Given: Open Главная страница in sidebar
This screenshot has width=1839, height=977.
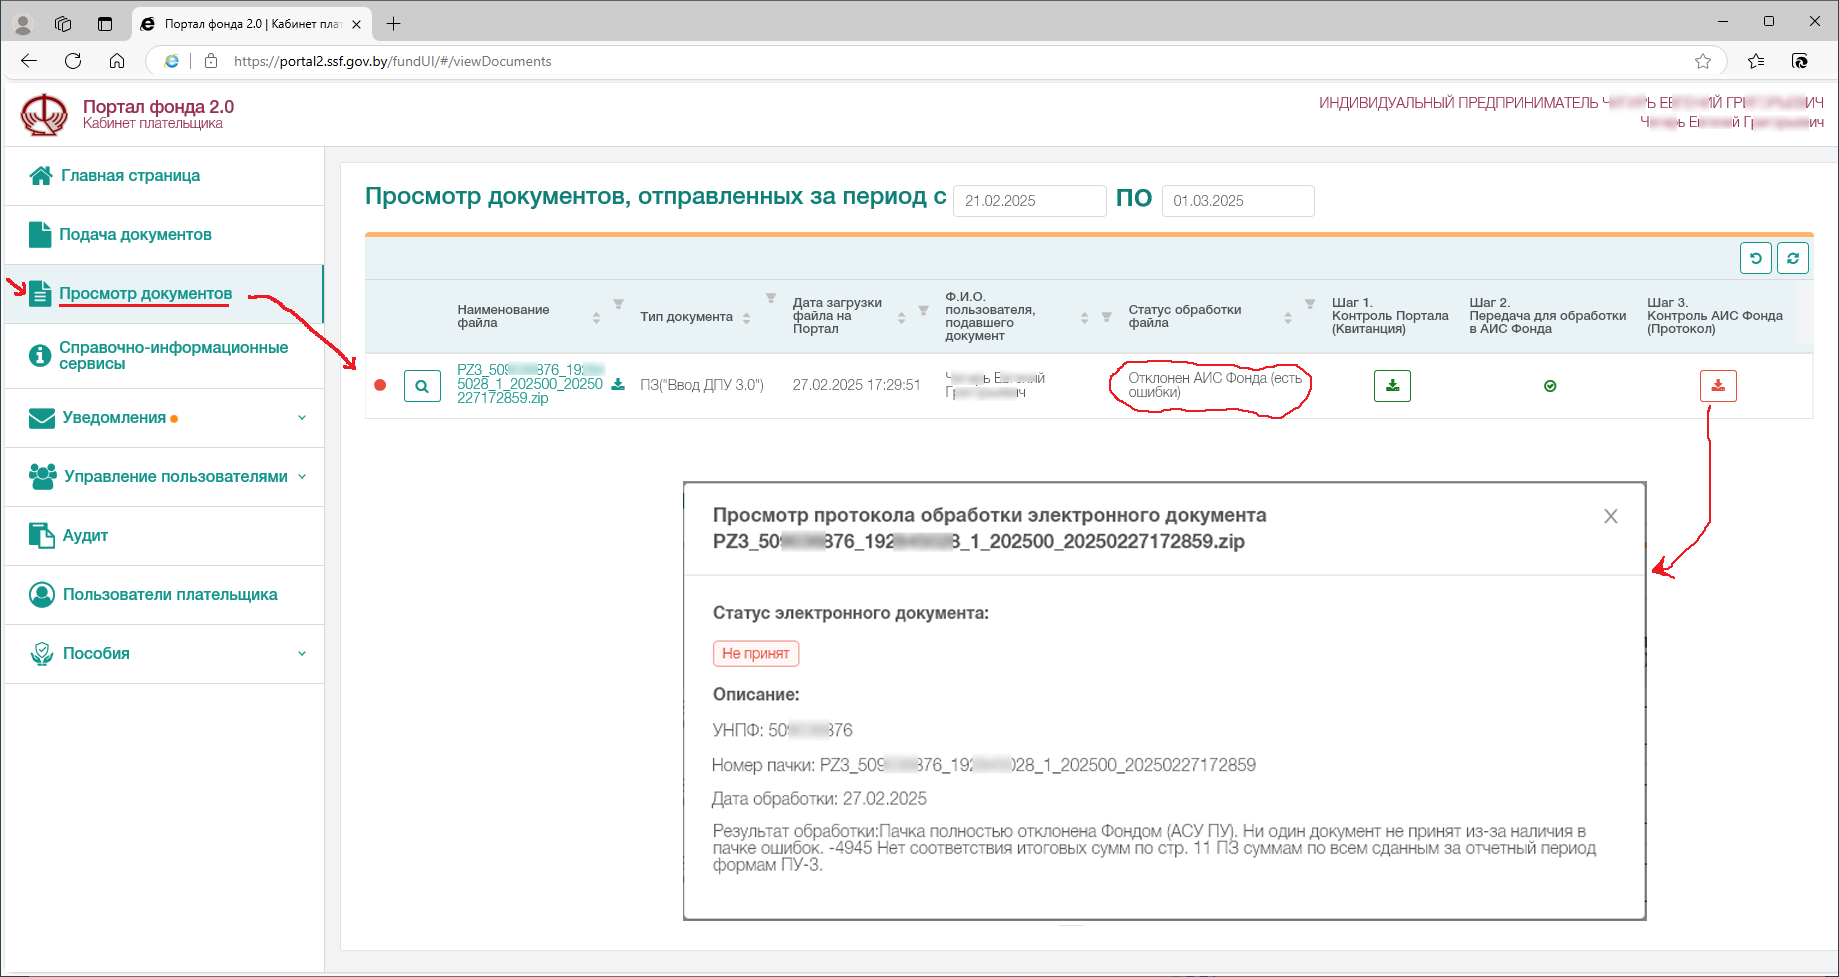Looking at the screenshot, I should tap(130, 176).
